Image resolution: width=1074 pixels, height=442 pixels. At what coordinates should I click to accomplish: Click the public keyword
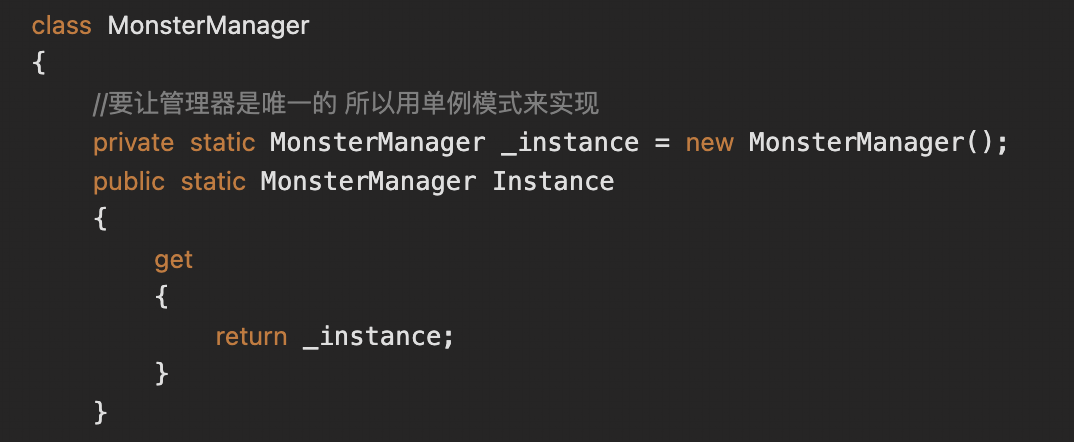[129, 182]
